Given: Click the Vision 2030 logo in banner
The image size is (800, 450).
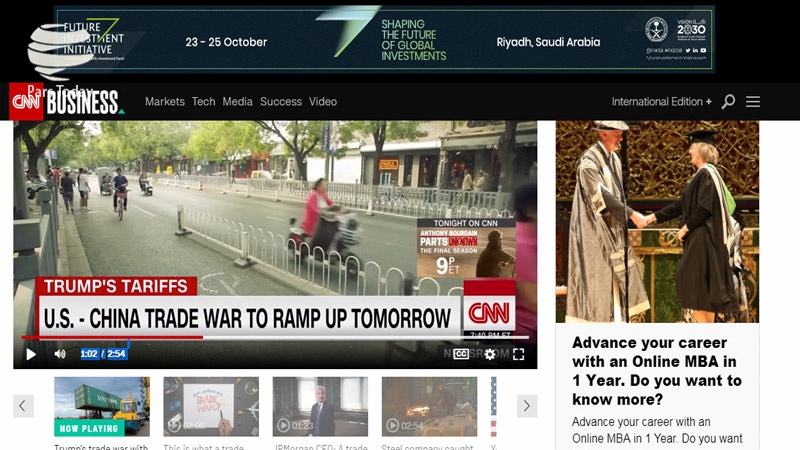Looking at the screenshot, I should pos(691,30).
